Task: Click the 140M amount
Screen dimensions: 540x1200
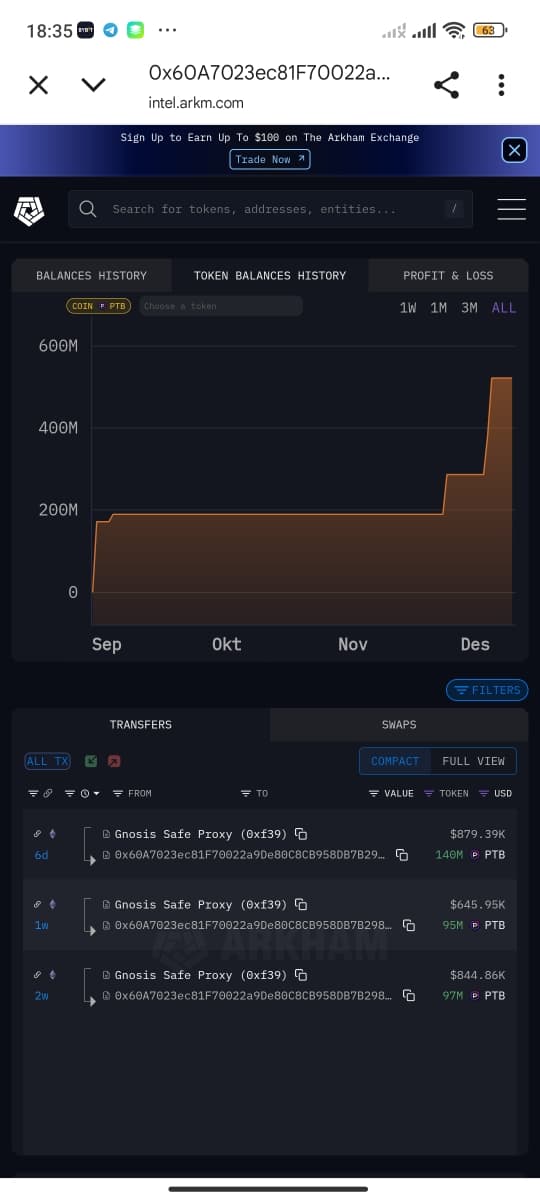Action: pyautogui.click(x=449, y=855)
